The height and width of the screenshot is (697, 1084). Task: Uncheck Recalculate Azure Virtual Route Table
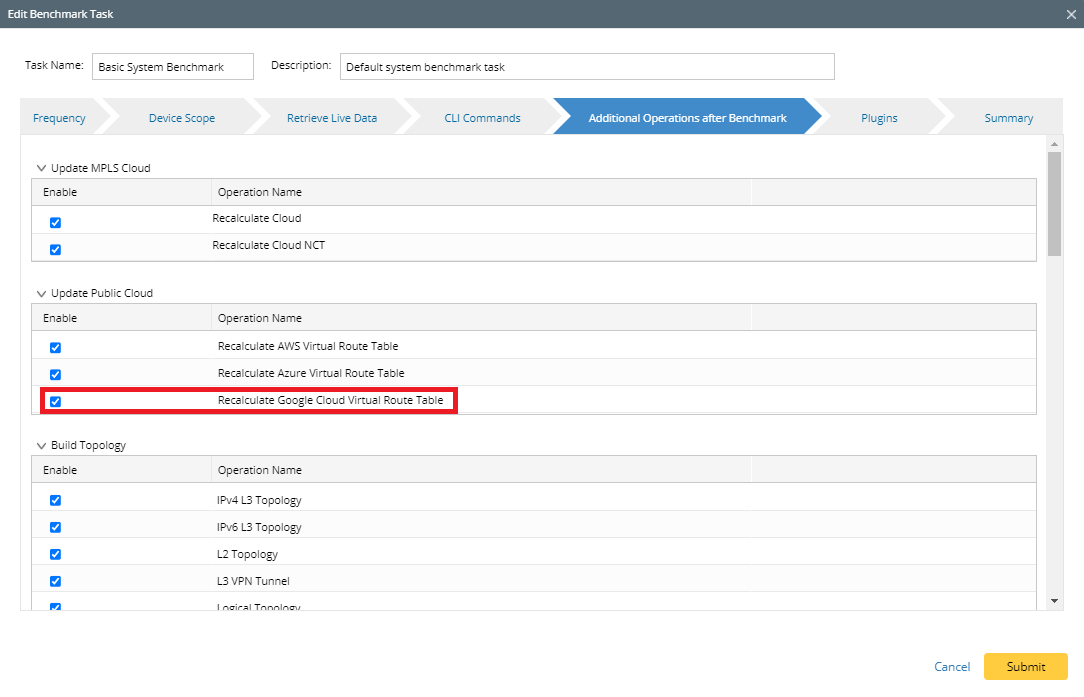pyautogui.click(x=56, y=375)
